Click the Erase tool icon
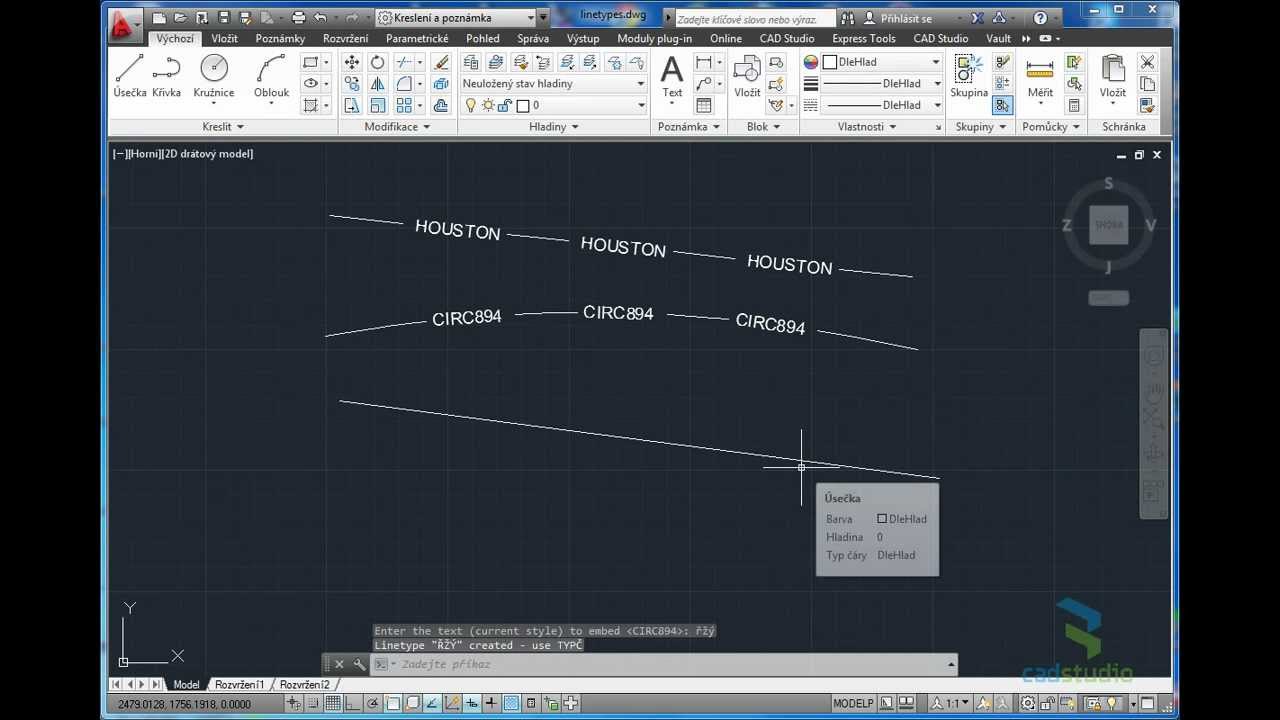The image size is (1280, 720). [442, 62]
